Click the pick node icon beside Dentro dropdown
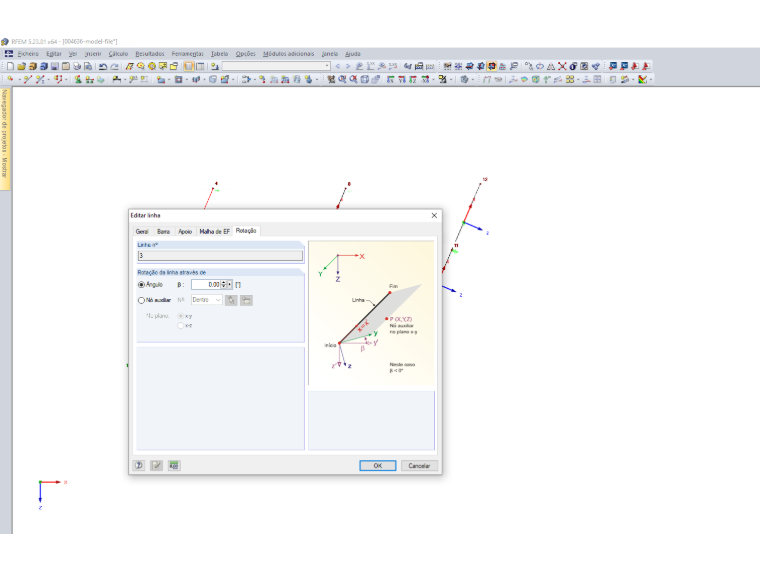This screenshot has height=570, width=760. click(231, 301)
